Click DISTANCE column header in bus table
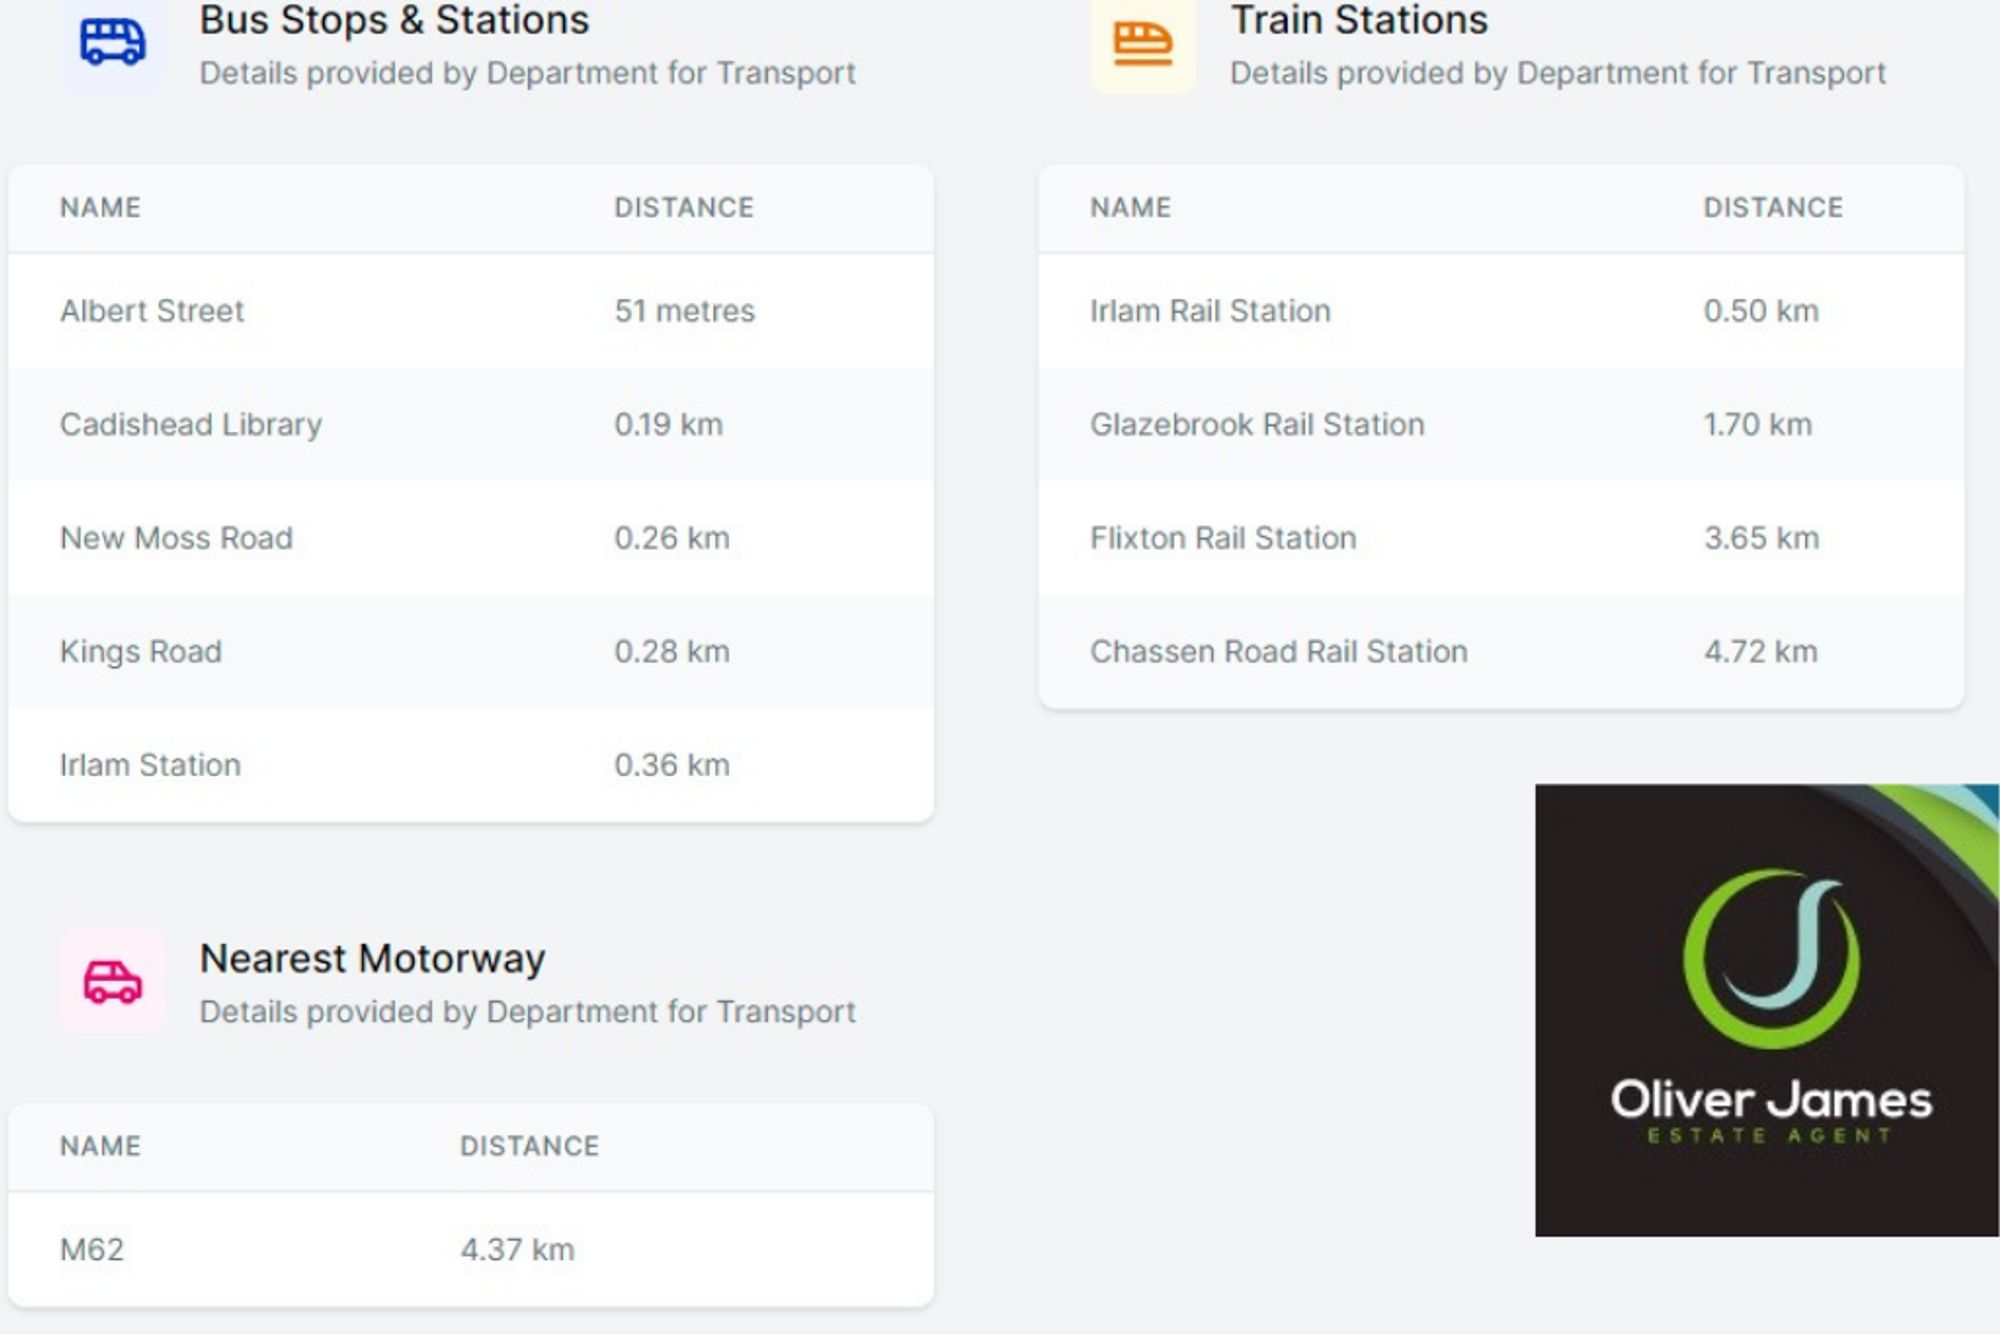2000x1334 pixels. (684, 208)
